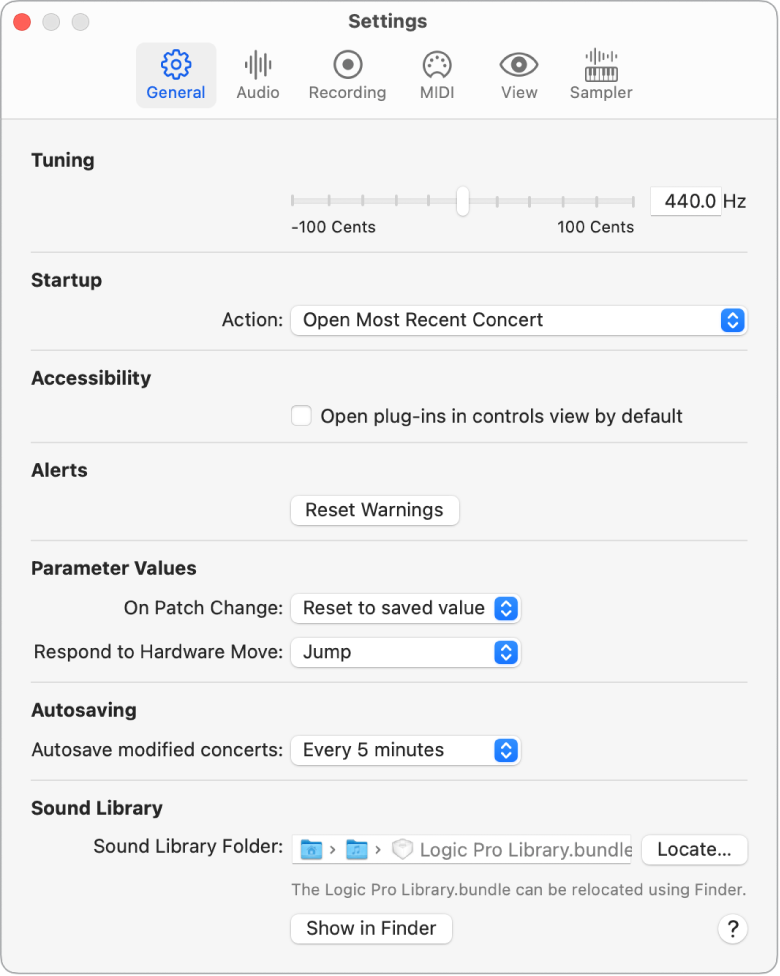Switch to the Recording settings icon

(347, 73)
